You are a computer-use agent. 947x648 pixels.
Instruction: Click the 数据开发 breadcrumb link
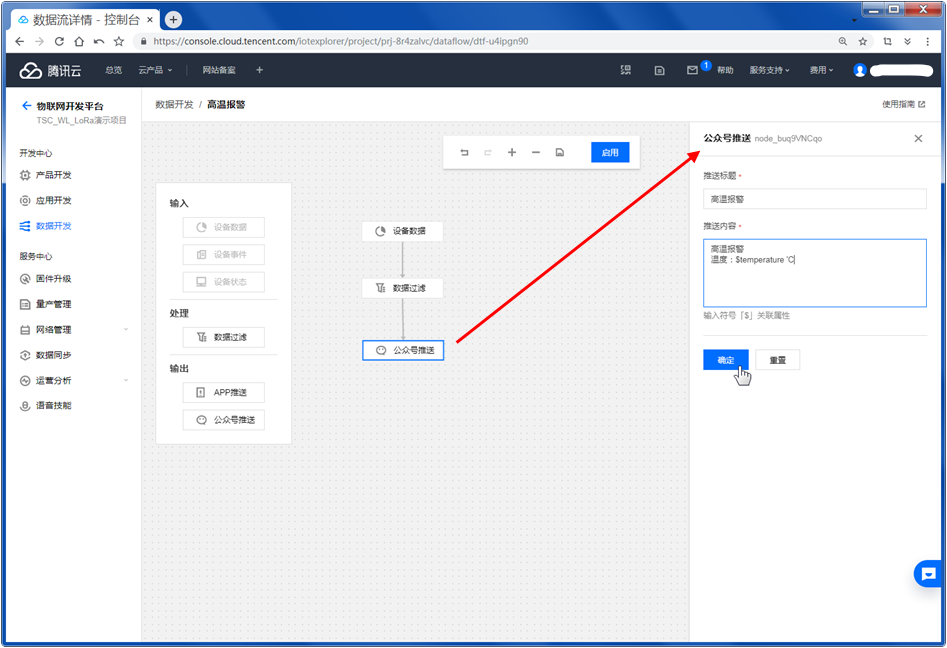174,104
